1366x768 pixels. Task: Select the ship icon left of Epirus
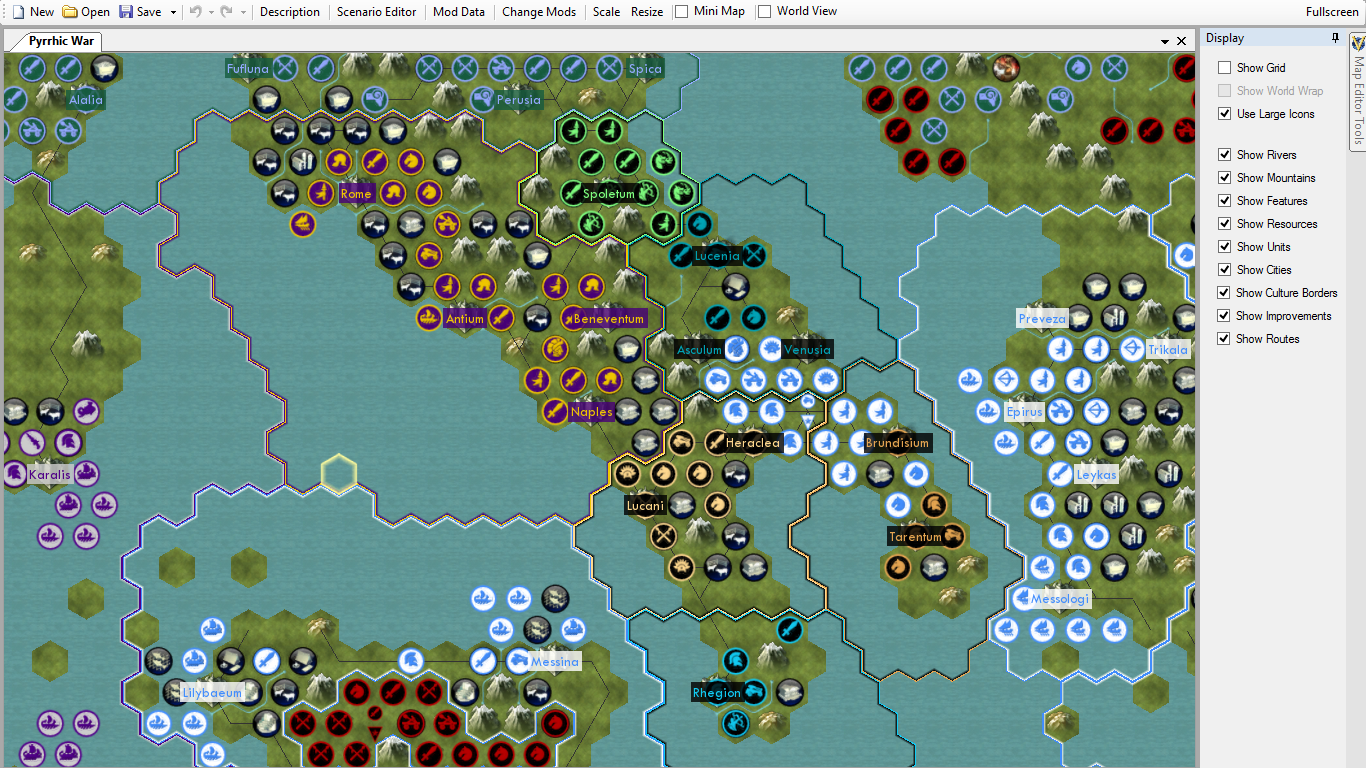(x=988, y=411)
